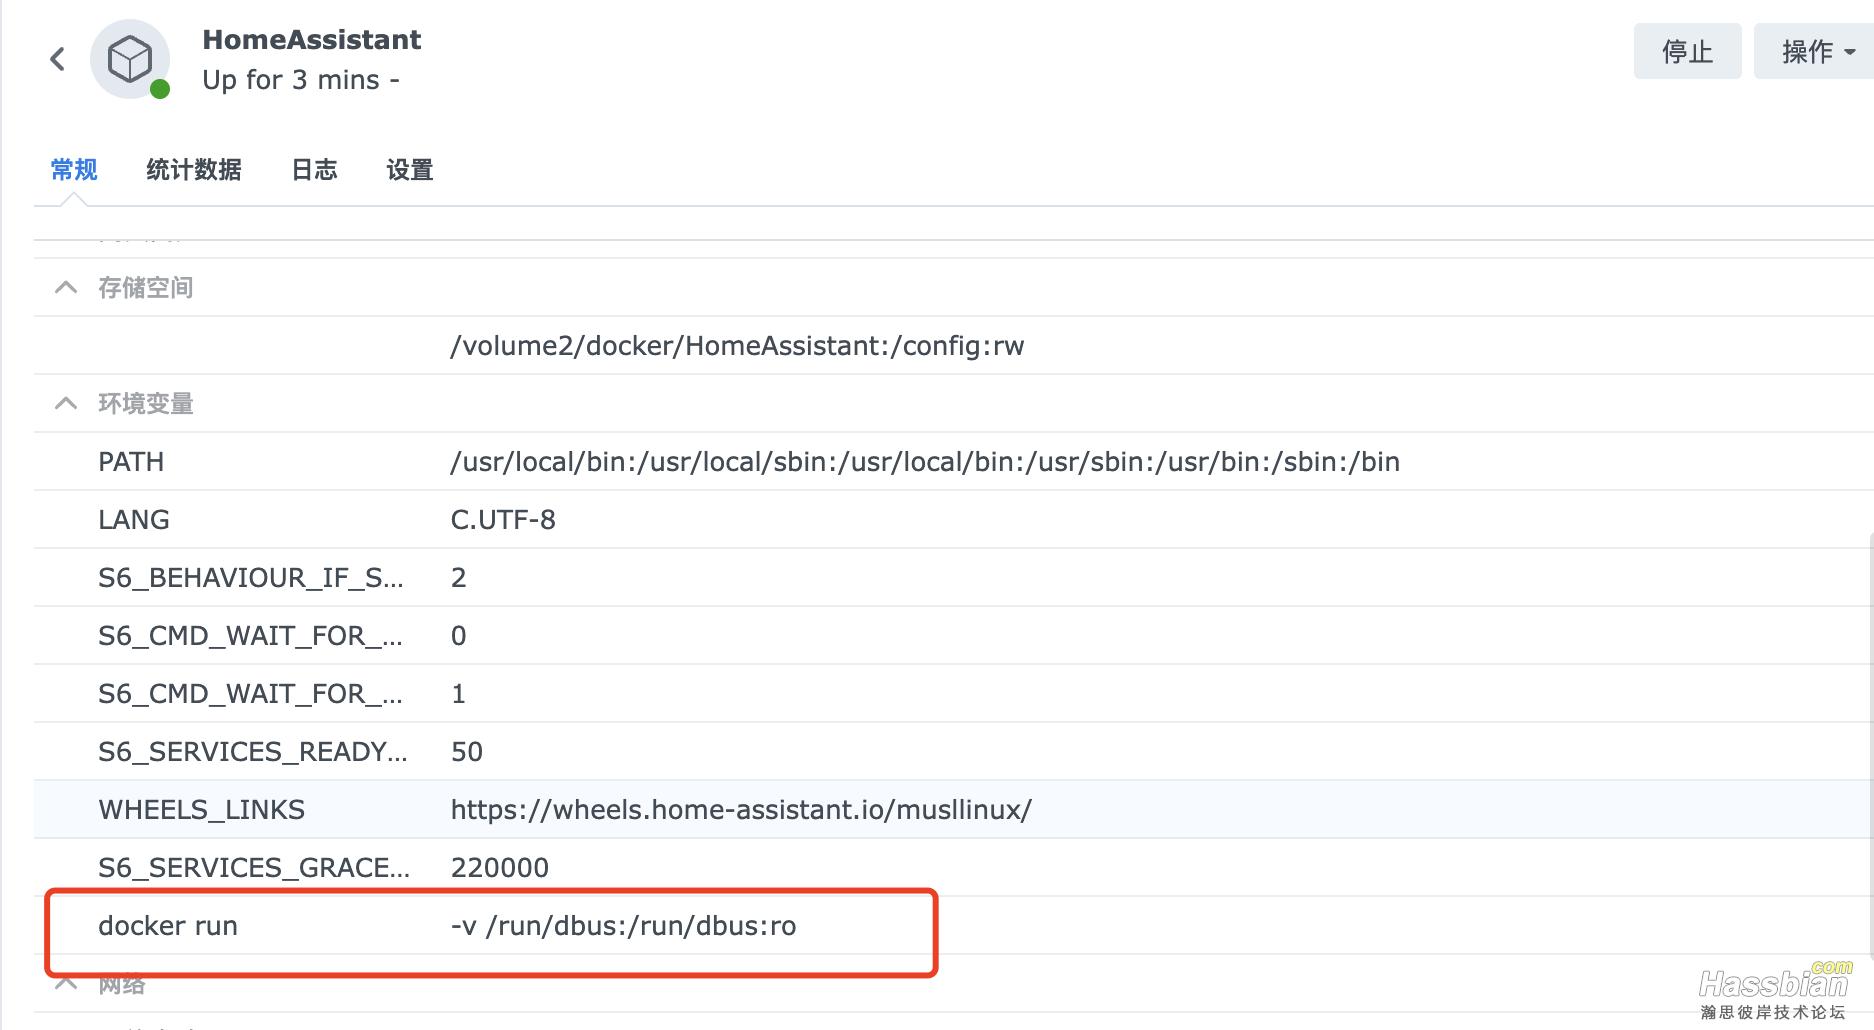Select the LANG variable name
The image size is (1874, 1030).
[x=134, y=520]
